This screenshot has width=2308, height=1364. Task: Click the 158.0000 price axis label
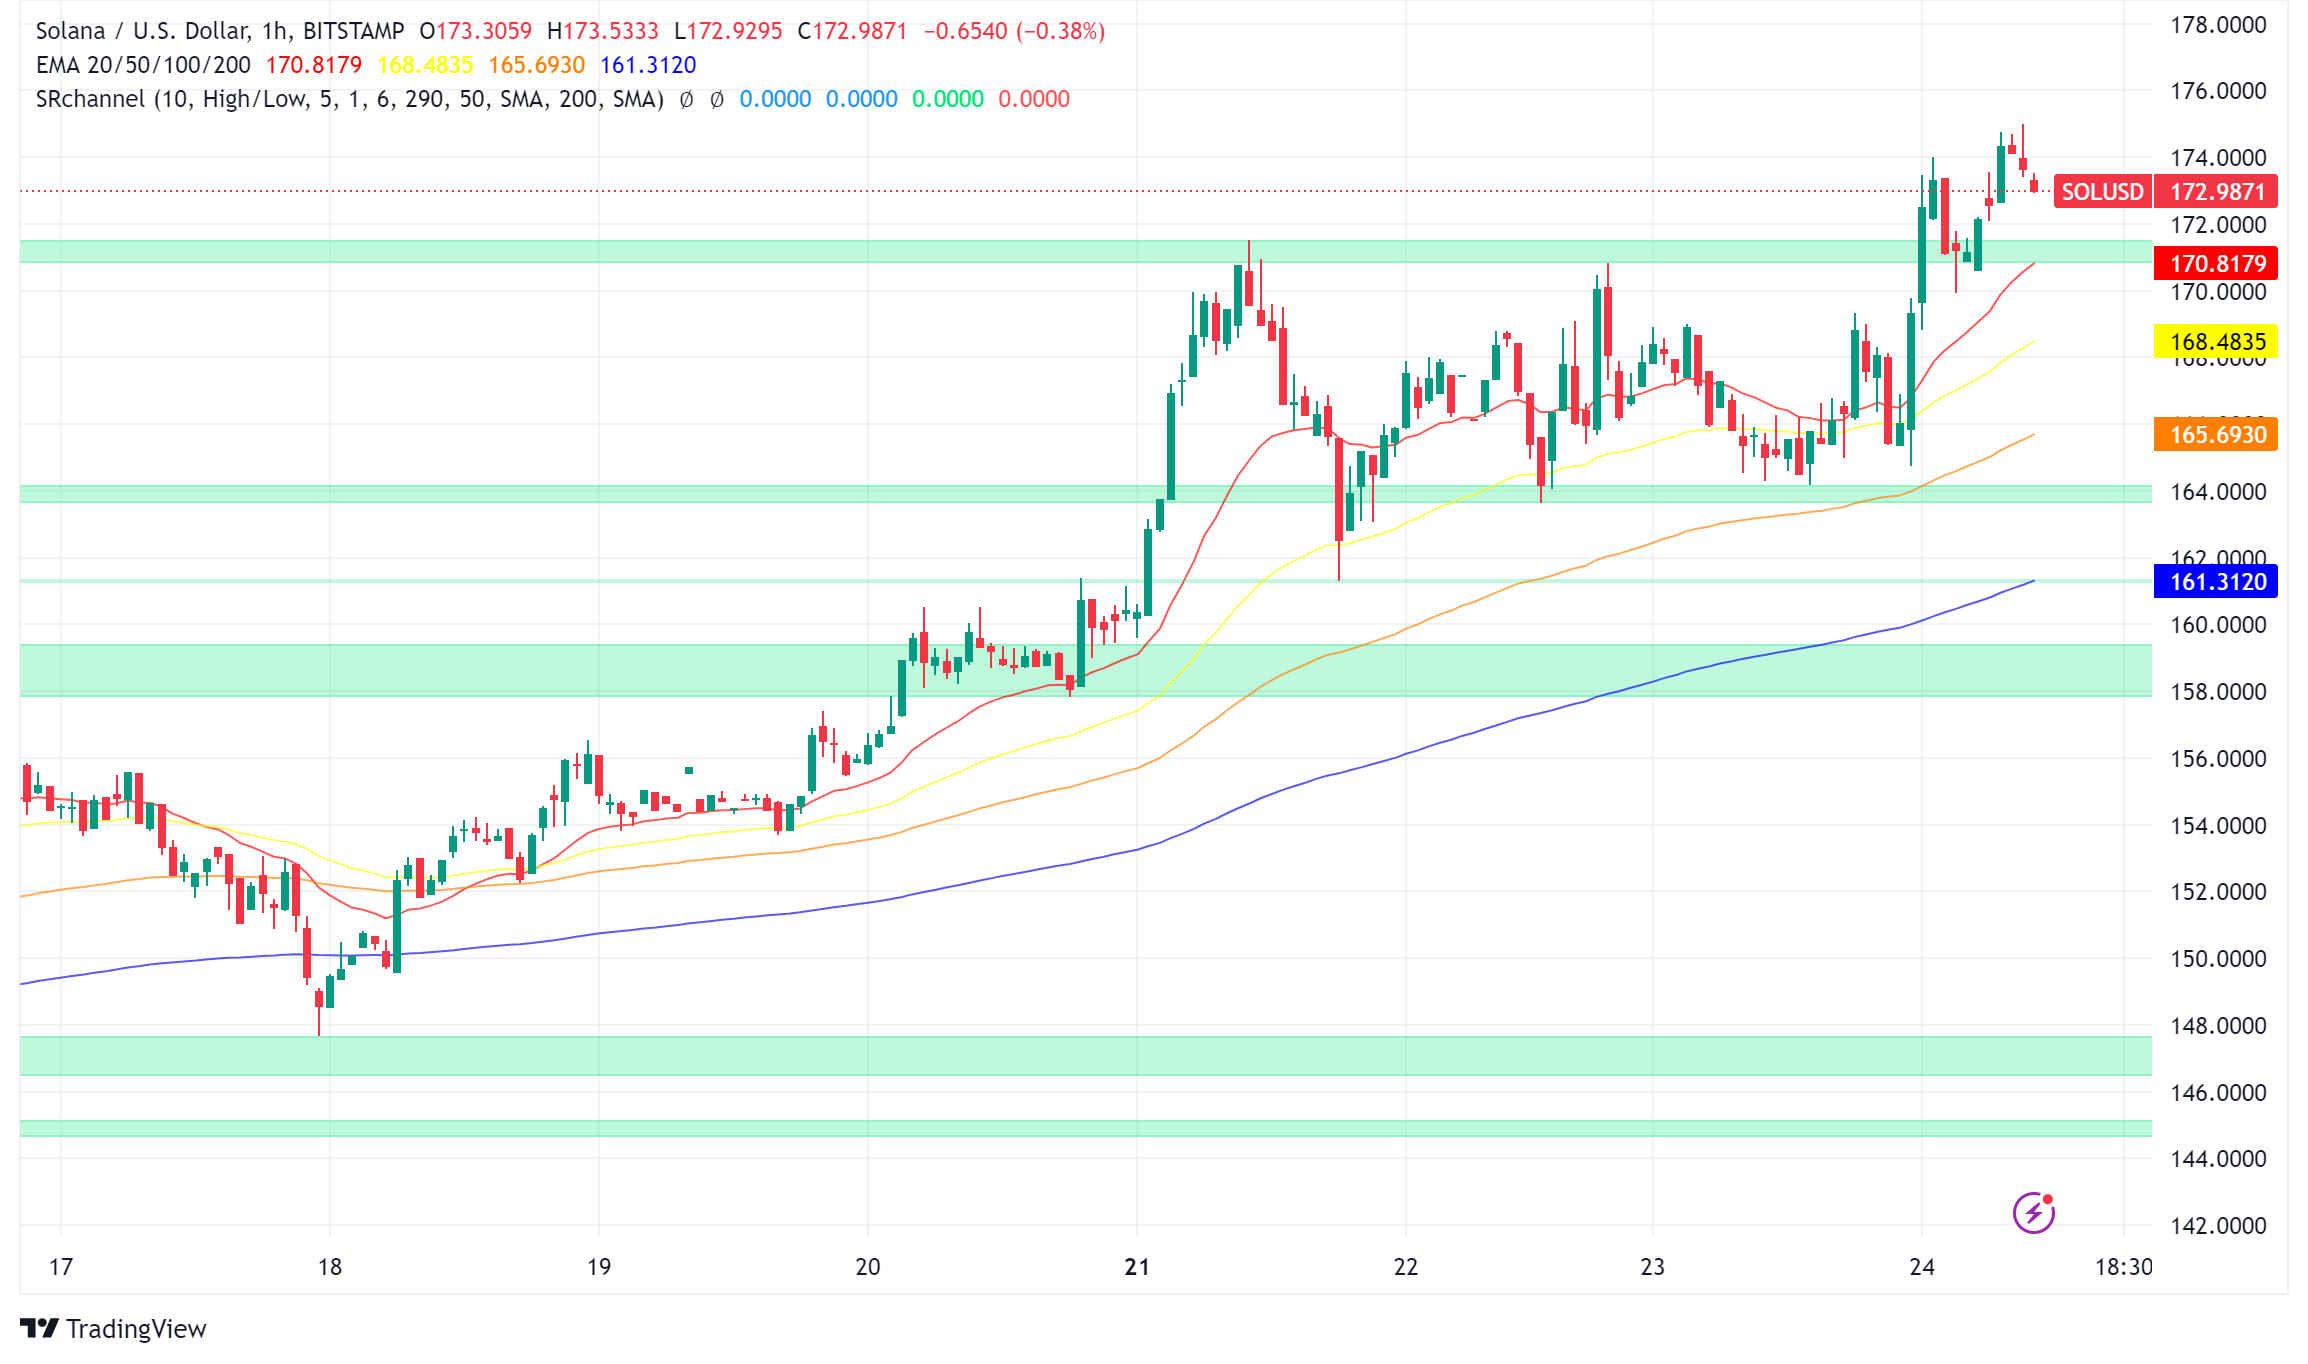pos(2218,692)
